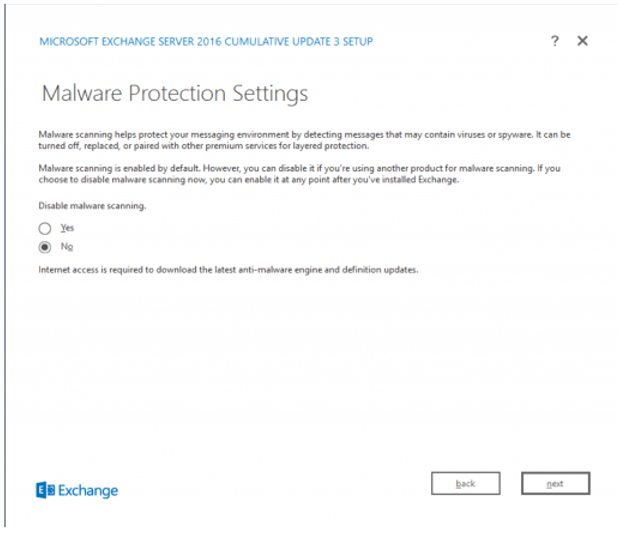This screenshot has width=620, height=533.
Task: Click paragraph starting "Malware scanning helps protect"
Action: click(x=304, y=140)
